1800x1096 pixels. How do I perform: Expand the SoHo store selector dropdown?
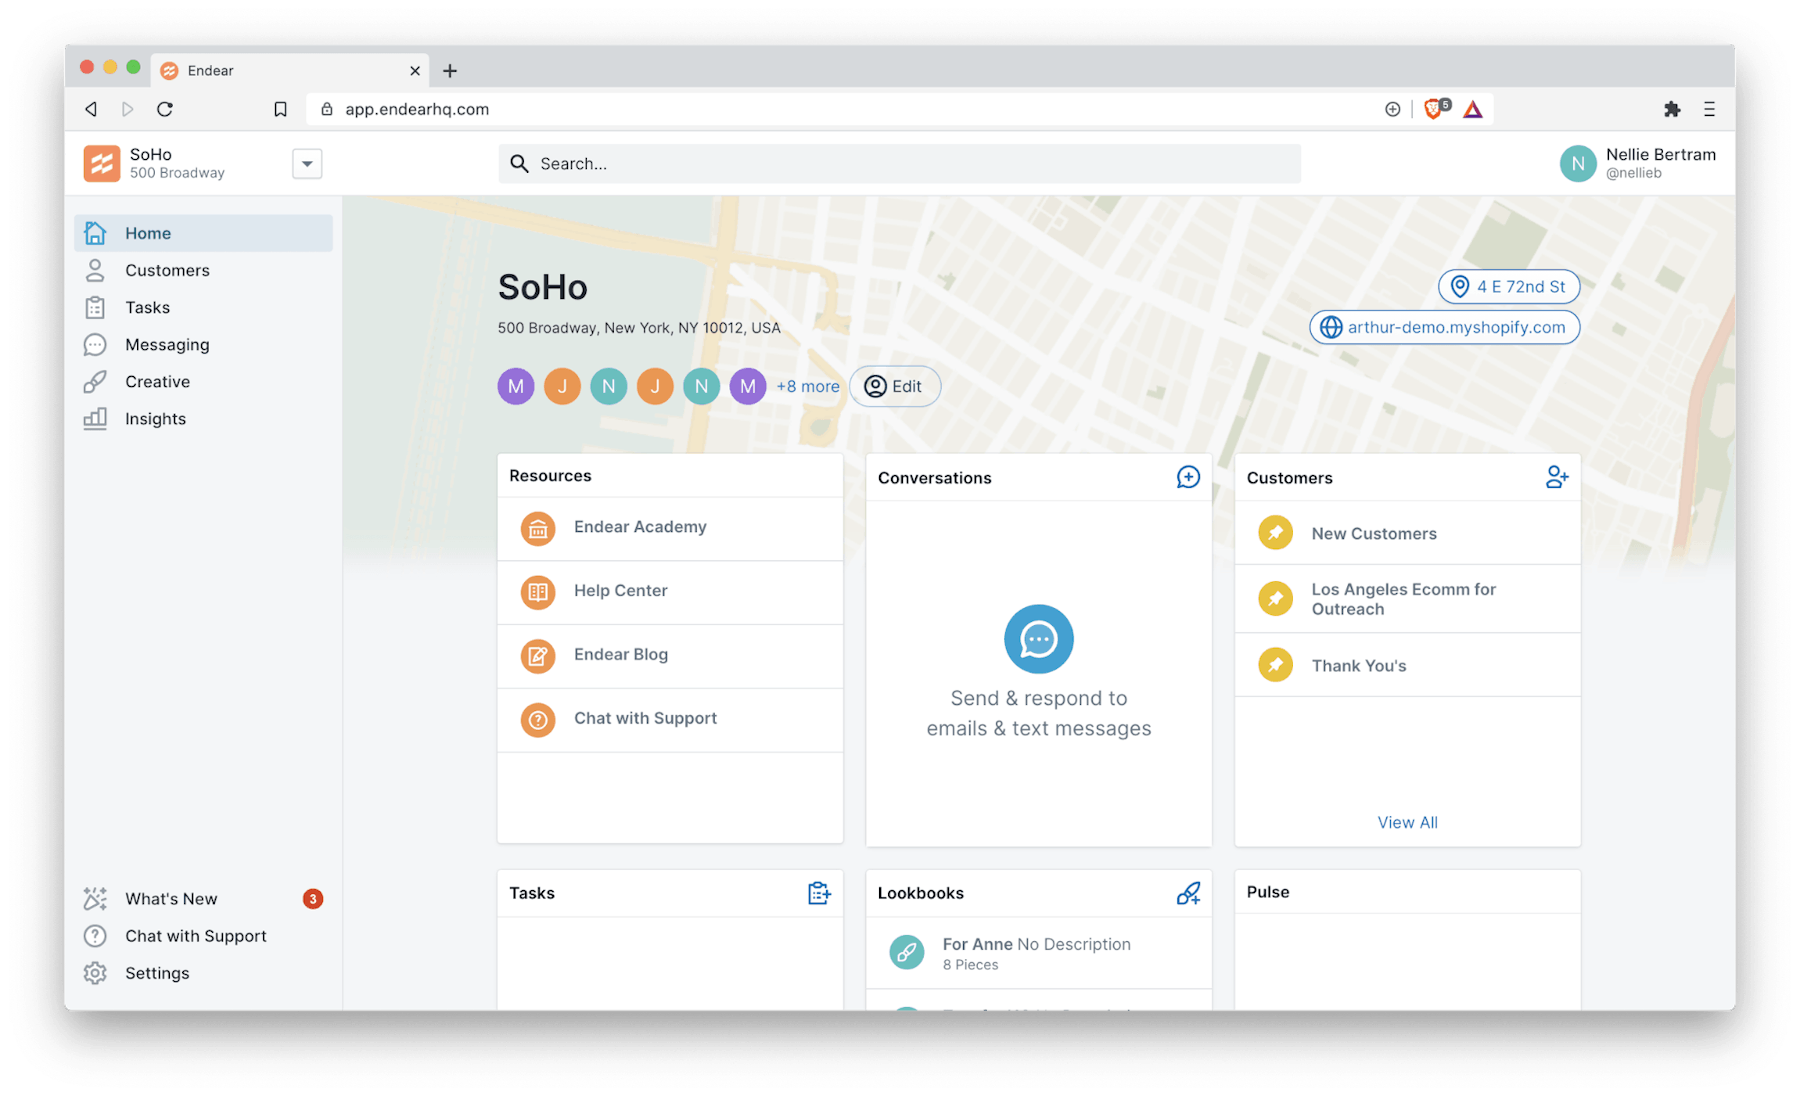[x=307, y=163]
